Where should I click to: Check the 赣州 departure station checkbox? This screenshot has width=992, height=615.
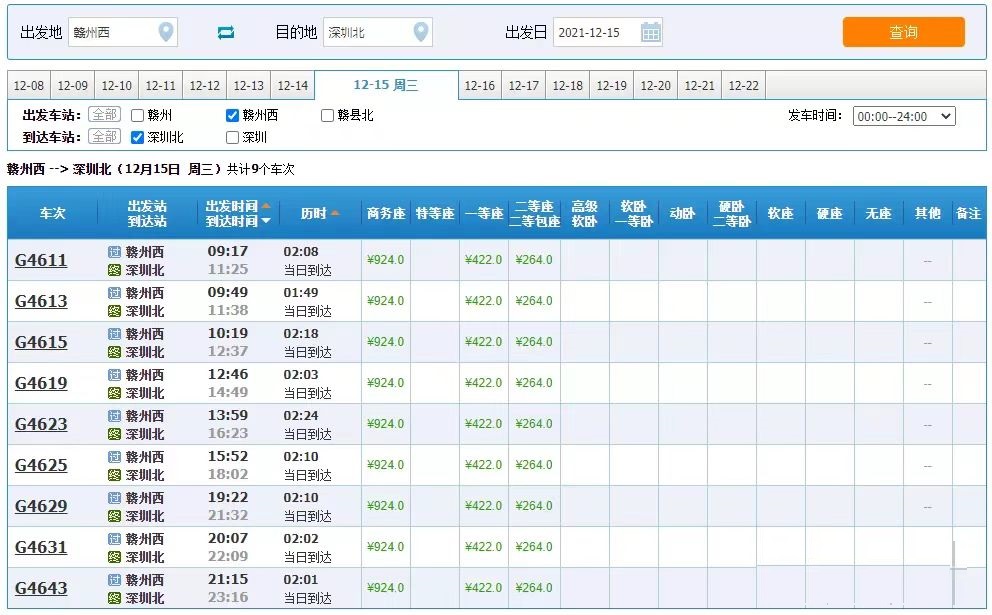pos(138,116)
